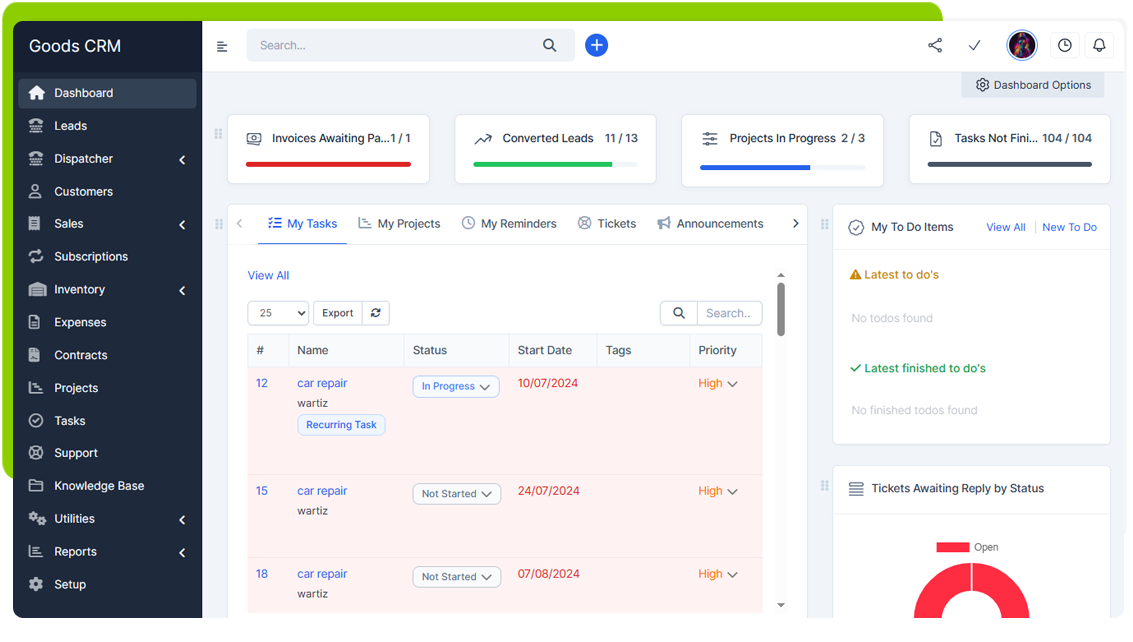Image resolution: width=1133 pixels, height=642 pixels.
Task: Expand the Utilities submenu
Action: 182,520
